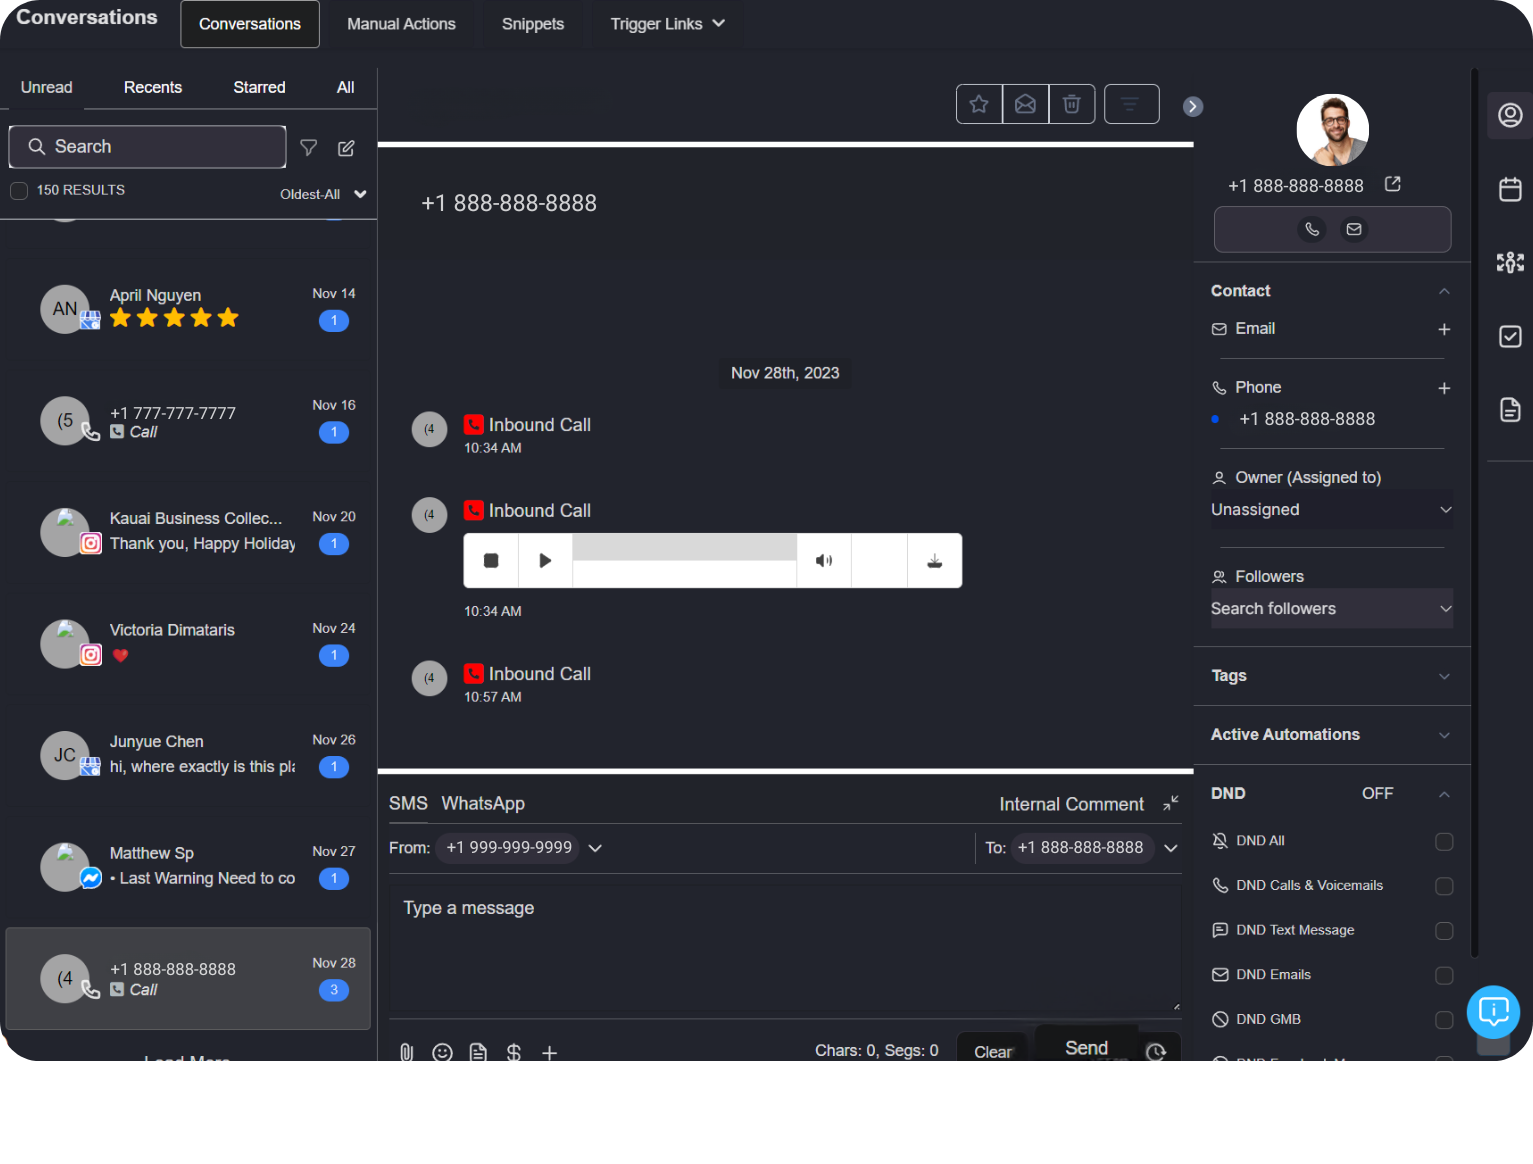Click the Clear button

coord(992,1051)
